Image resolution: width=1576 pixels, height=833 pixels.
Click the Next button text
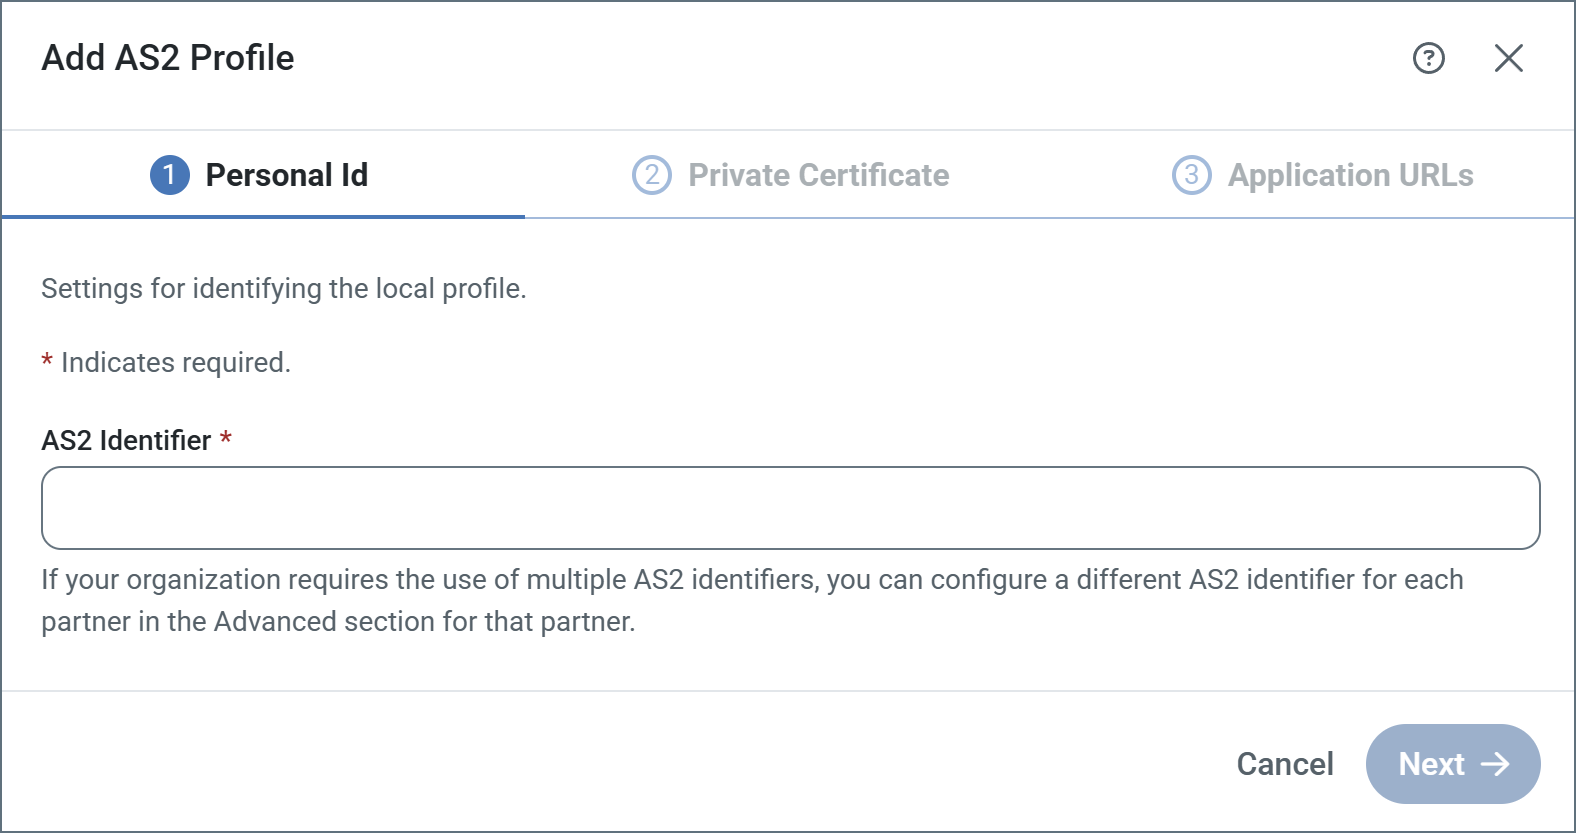coord(1431,764)
